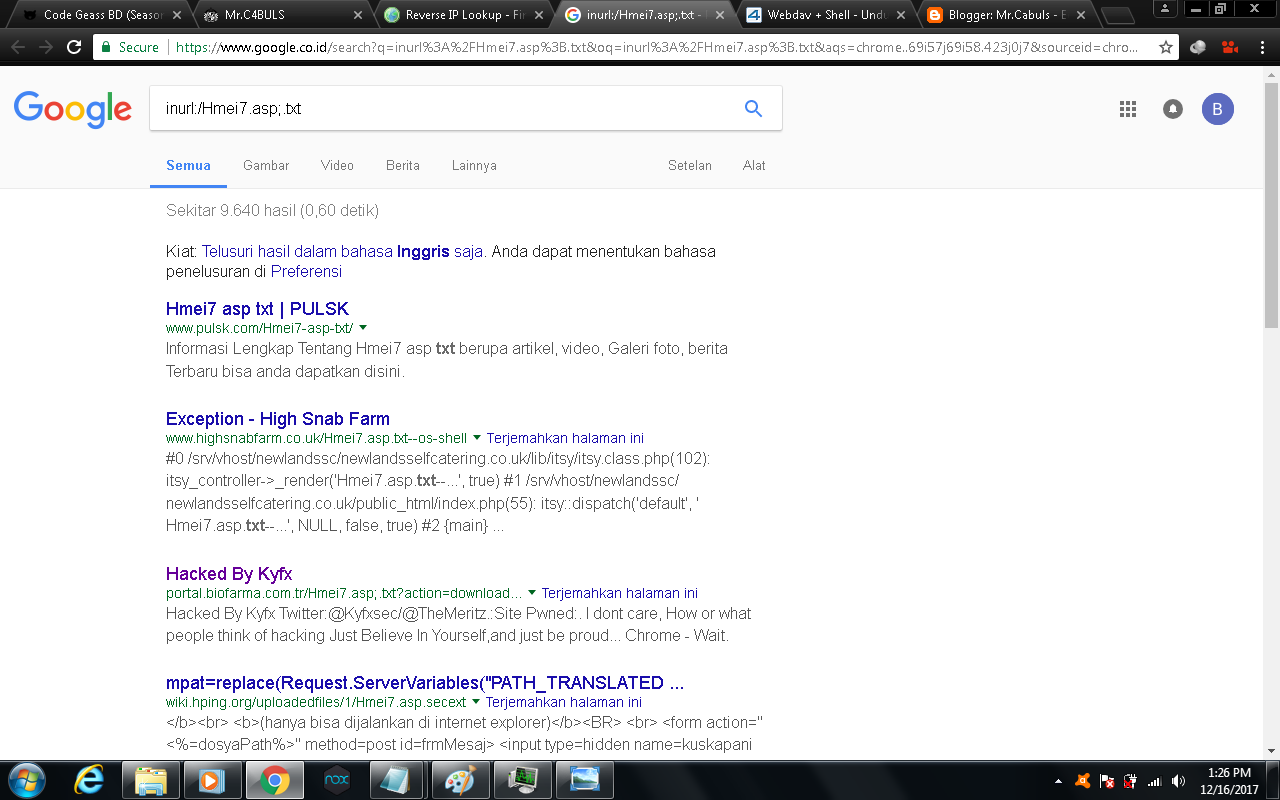Screen dimensions: 1280x800
Task: Open the Windows Start menu
Action: tap(26, 780)
